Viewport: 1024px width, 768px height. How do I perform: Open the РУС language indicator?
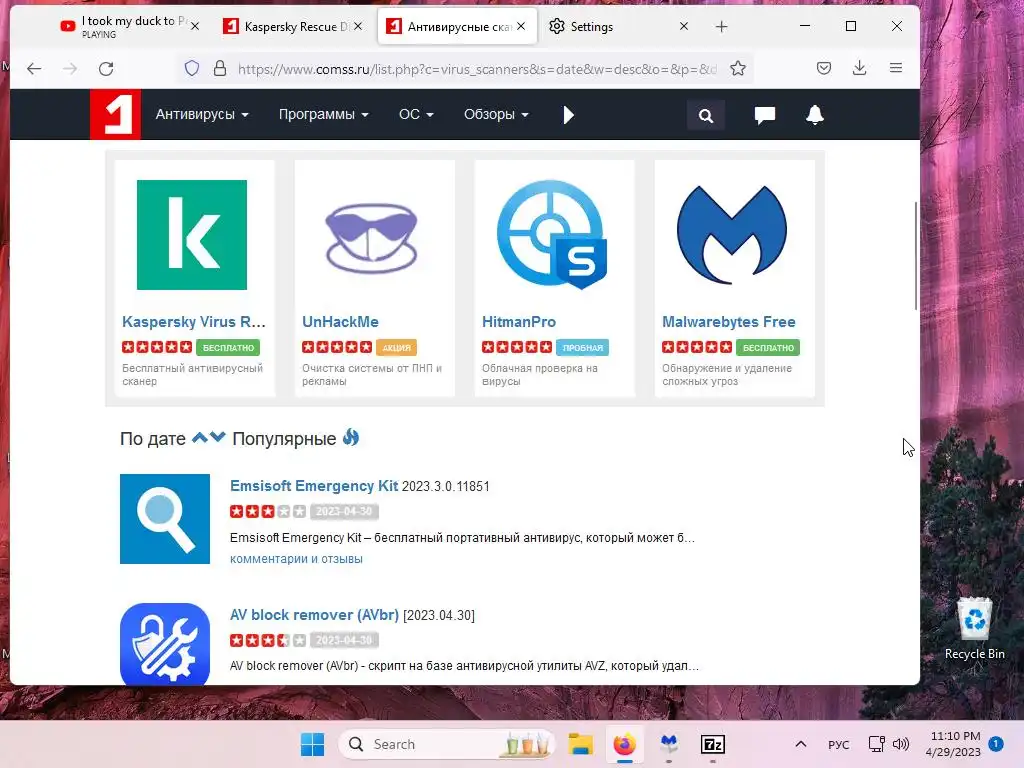(839, 744)
